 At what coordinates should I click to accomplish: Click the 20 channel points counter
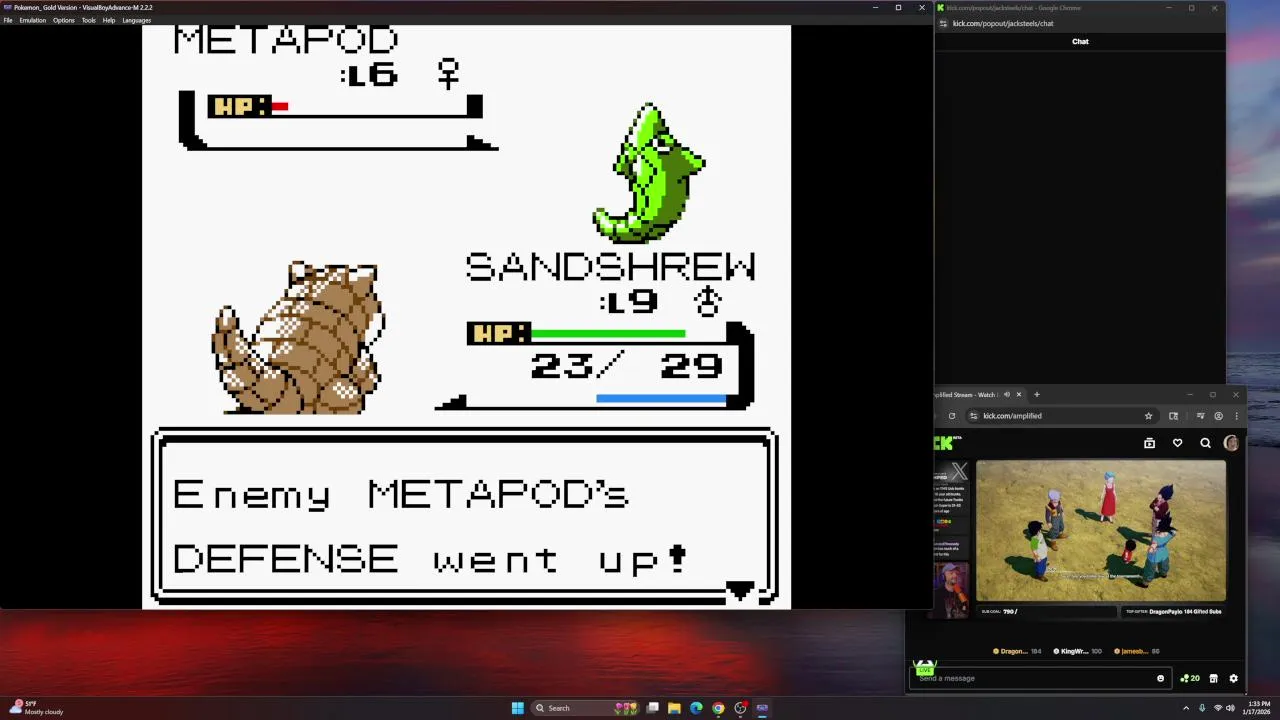1190,678
